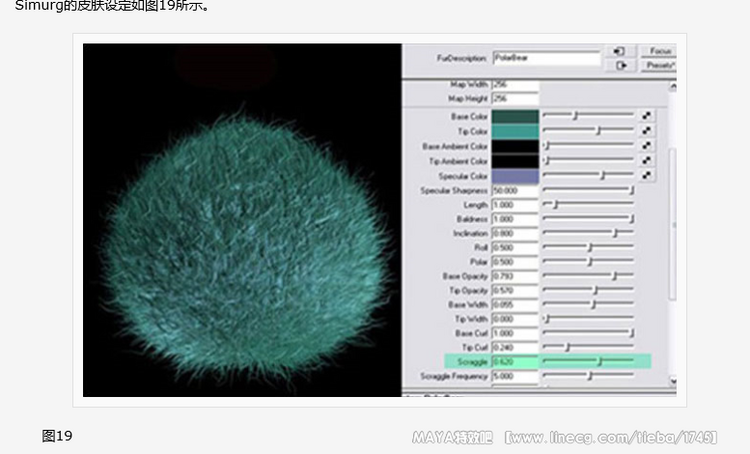
Task: Adjust the Base Color slider
Action: tap(588, 115)
